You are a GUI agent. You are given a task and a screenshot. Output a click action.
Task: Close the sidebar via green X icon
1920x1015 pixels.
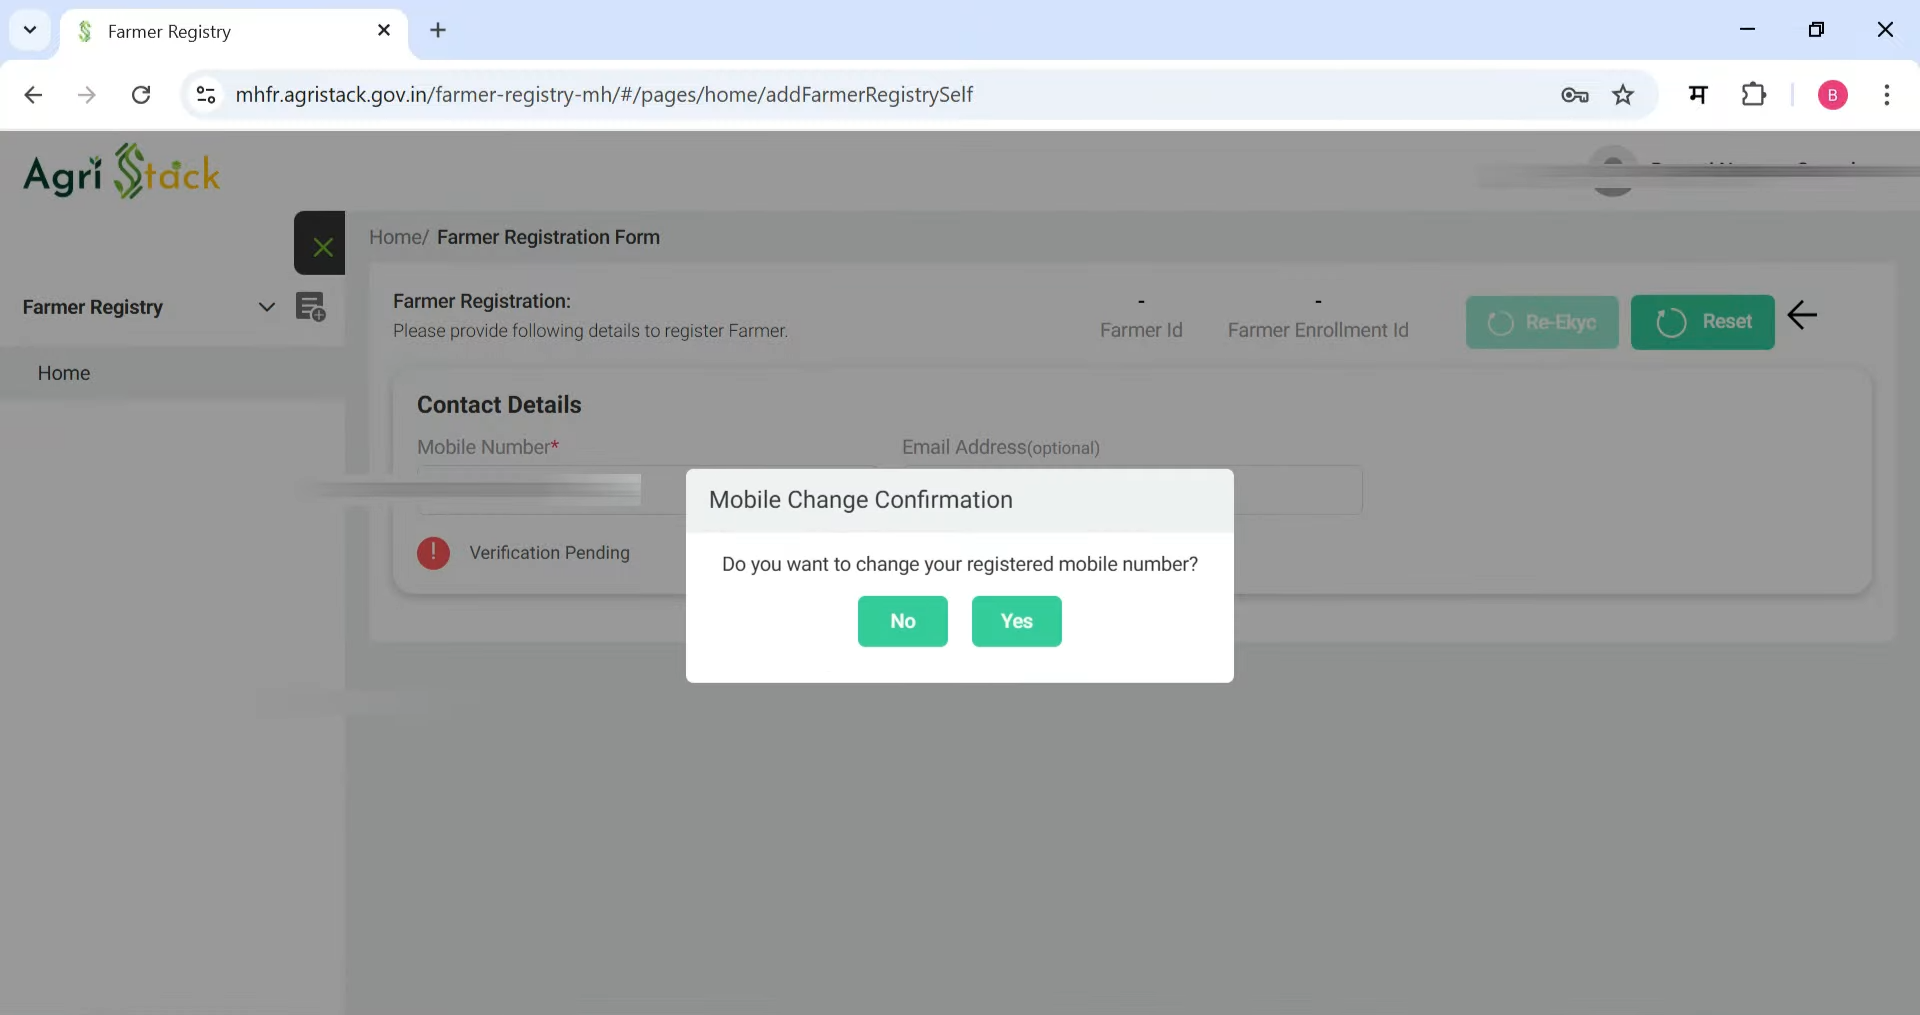point(319,243)
